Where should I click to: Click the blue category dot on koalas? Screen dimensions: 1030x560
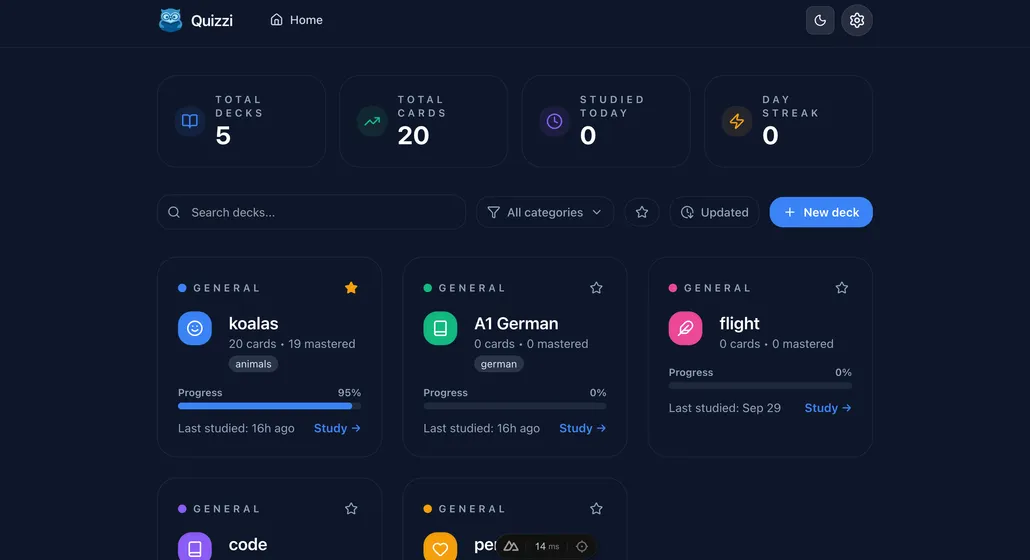click(182, 288)
